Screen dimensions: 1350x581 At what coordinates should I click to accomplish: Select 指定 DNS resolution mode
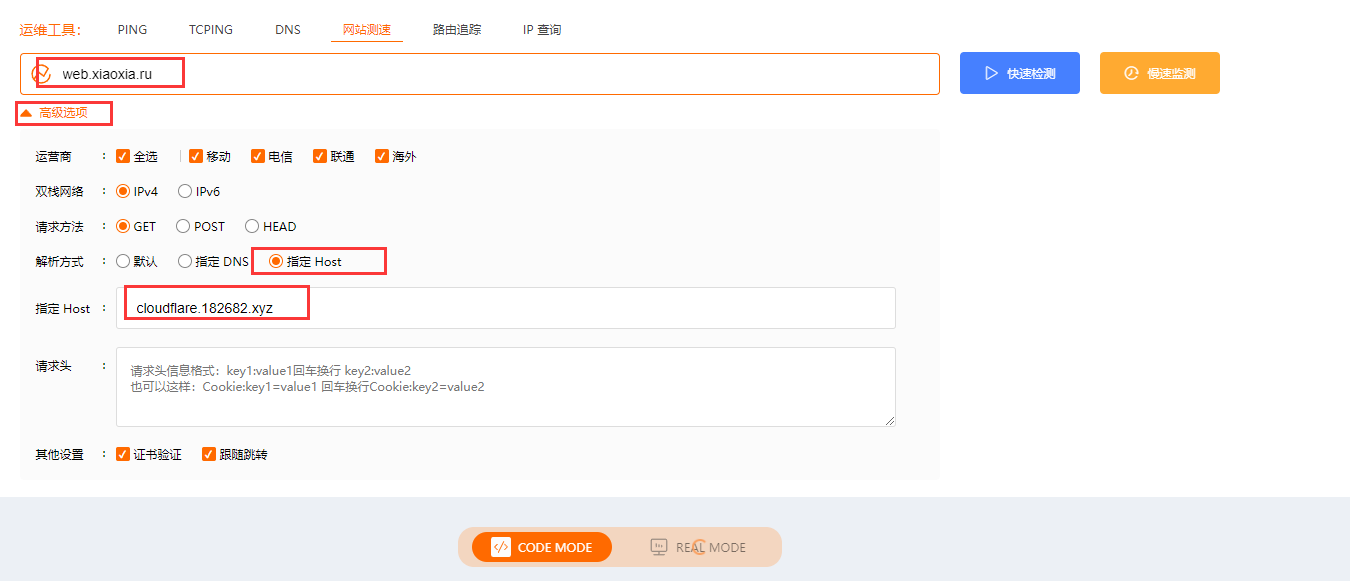tap(185, 262)
